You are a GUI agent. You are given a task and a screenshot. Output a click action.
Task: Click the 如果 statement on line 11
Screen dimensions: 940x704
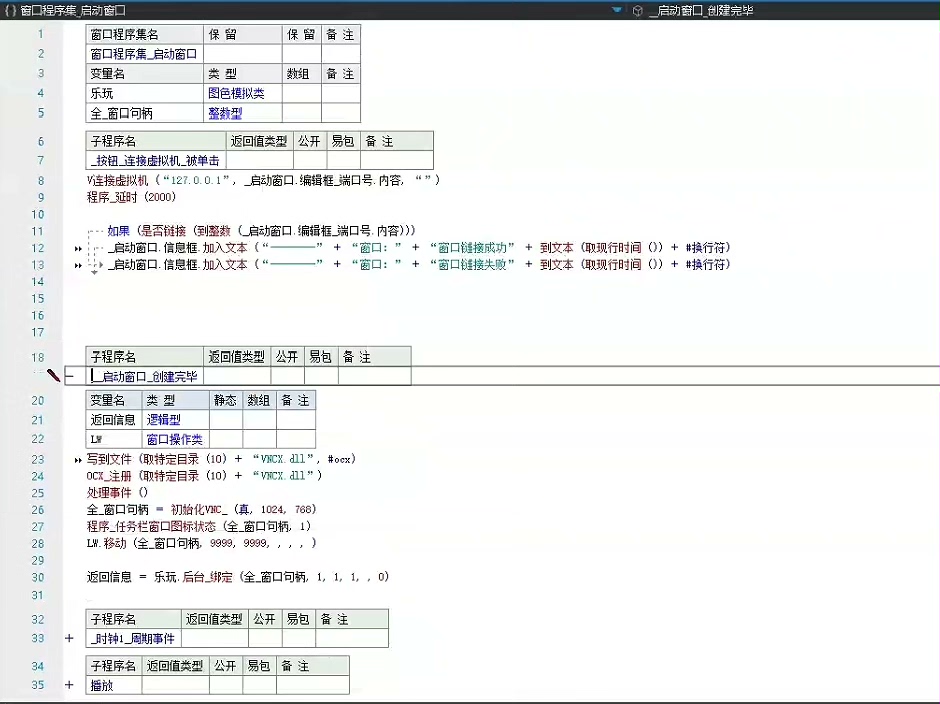point(118,231)
